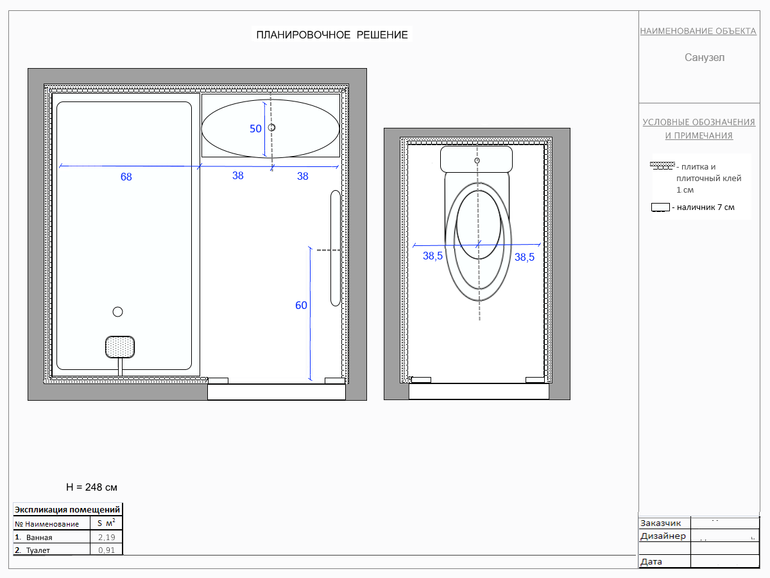Select the oval sink basin

269,128
